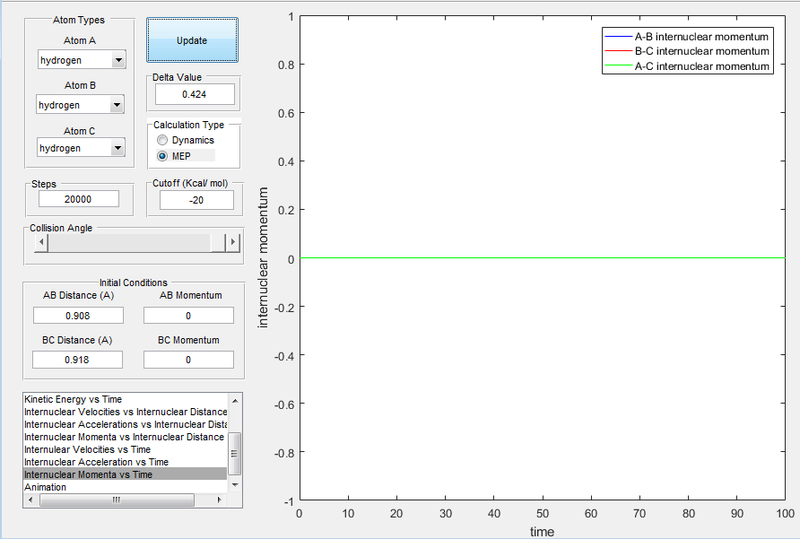Click B-C internuclear momentum legend entry

coord(687,51)
